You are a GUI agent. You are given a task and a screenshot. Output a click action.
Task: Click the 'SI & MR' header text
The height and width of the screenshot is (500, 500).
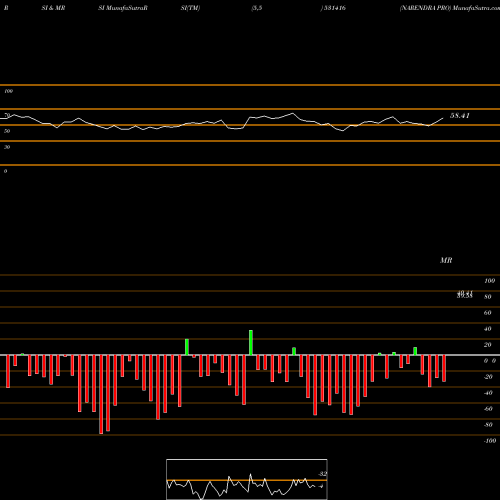(53, 8)
